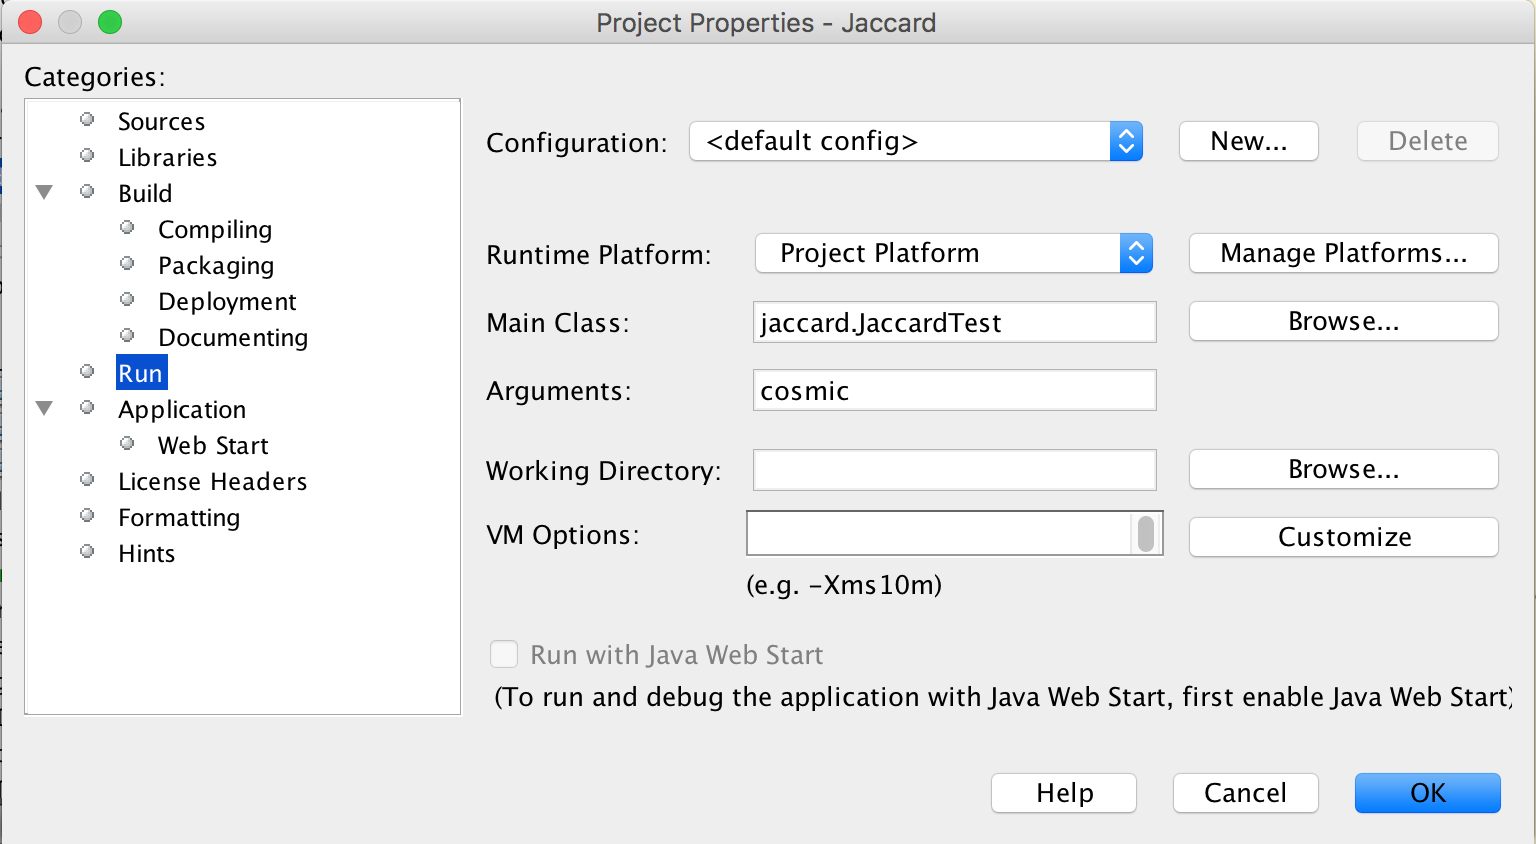Collapse the Build tree node
Viewport: 1536px width, 844px height.
pos(43,192)
